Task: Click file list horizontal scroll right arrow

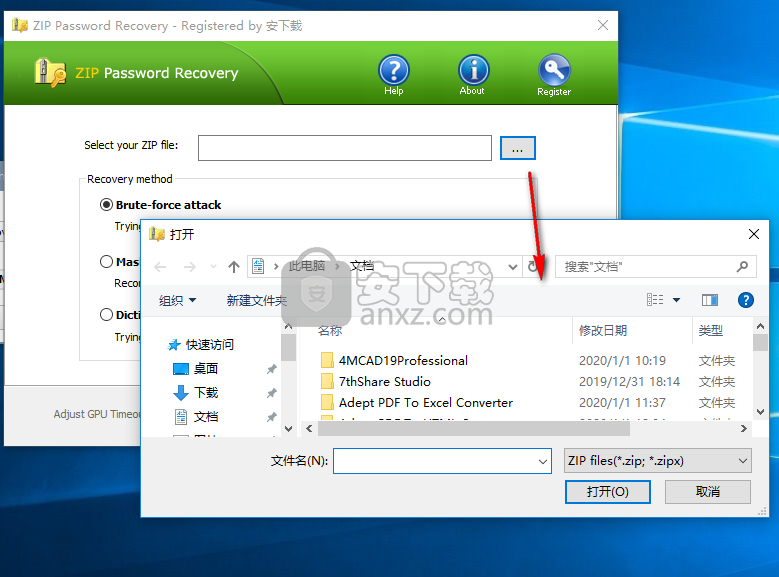Action: tap(743, 428)
